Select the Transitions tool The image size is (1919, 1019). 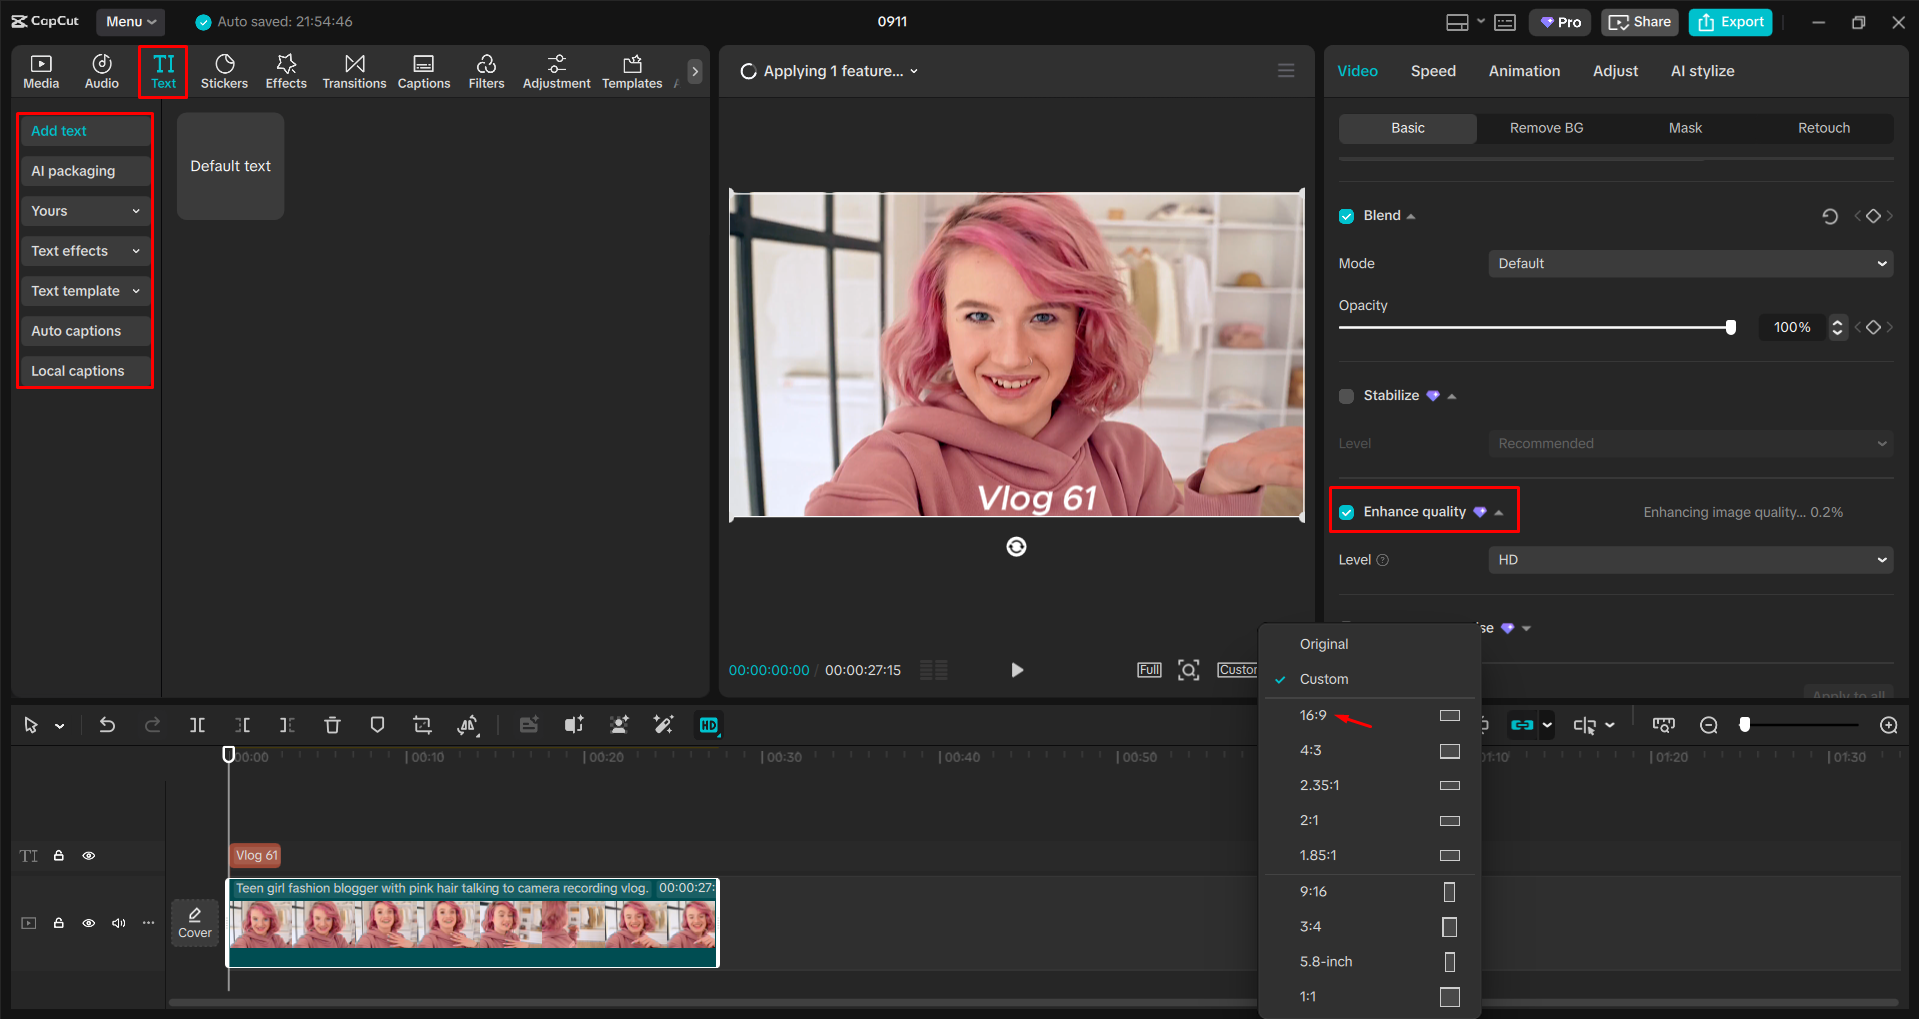[x=354, y=70]
